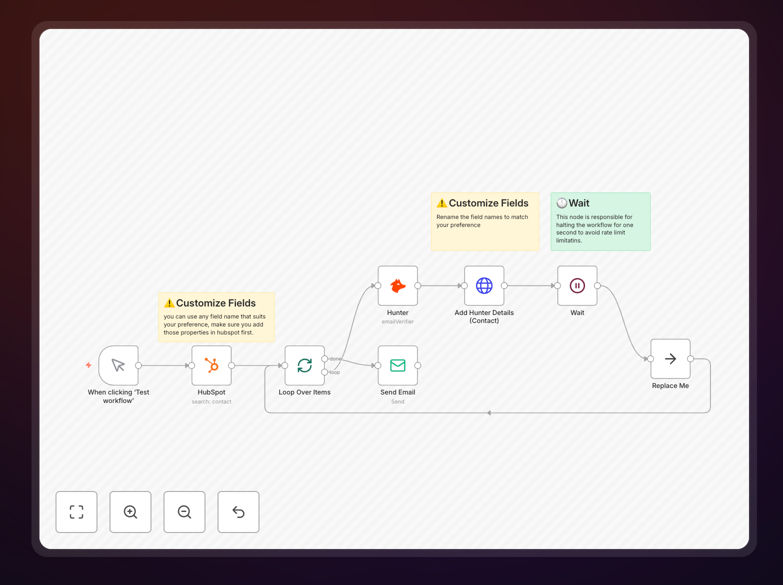Open the Replace Me arrow node
Screen dimensions: 783x585
point(671,359)
